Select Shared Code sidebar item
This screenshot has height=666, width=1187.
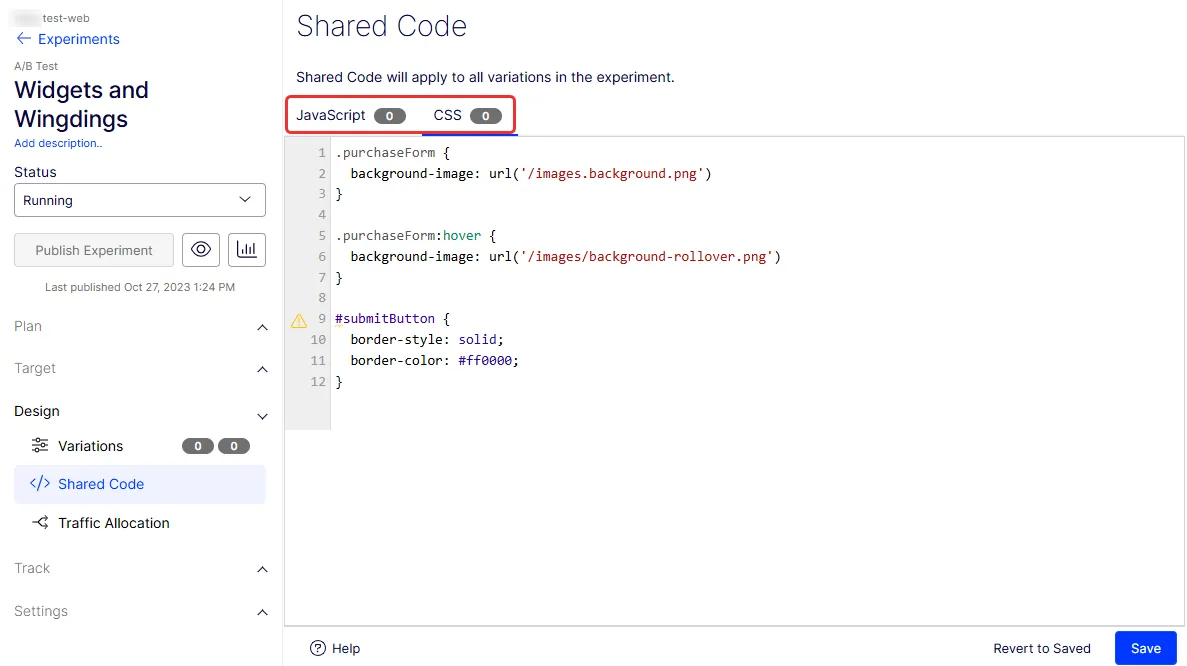tap(140, 484)
